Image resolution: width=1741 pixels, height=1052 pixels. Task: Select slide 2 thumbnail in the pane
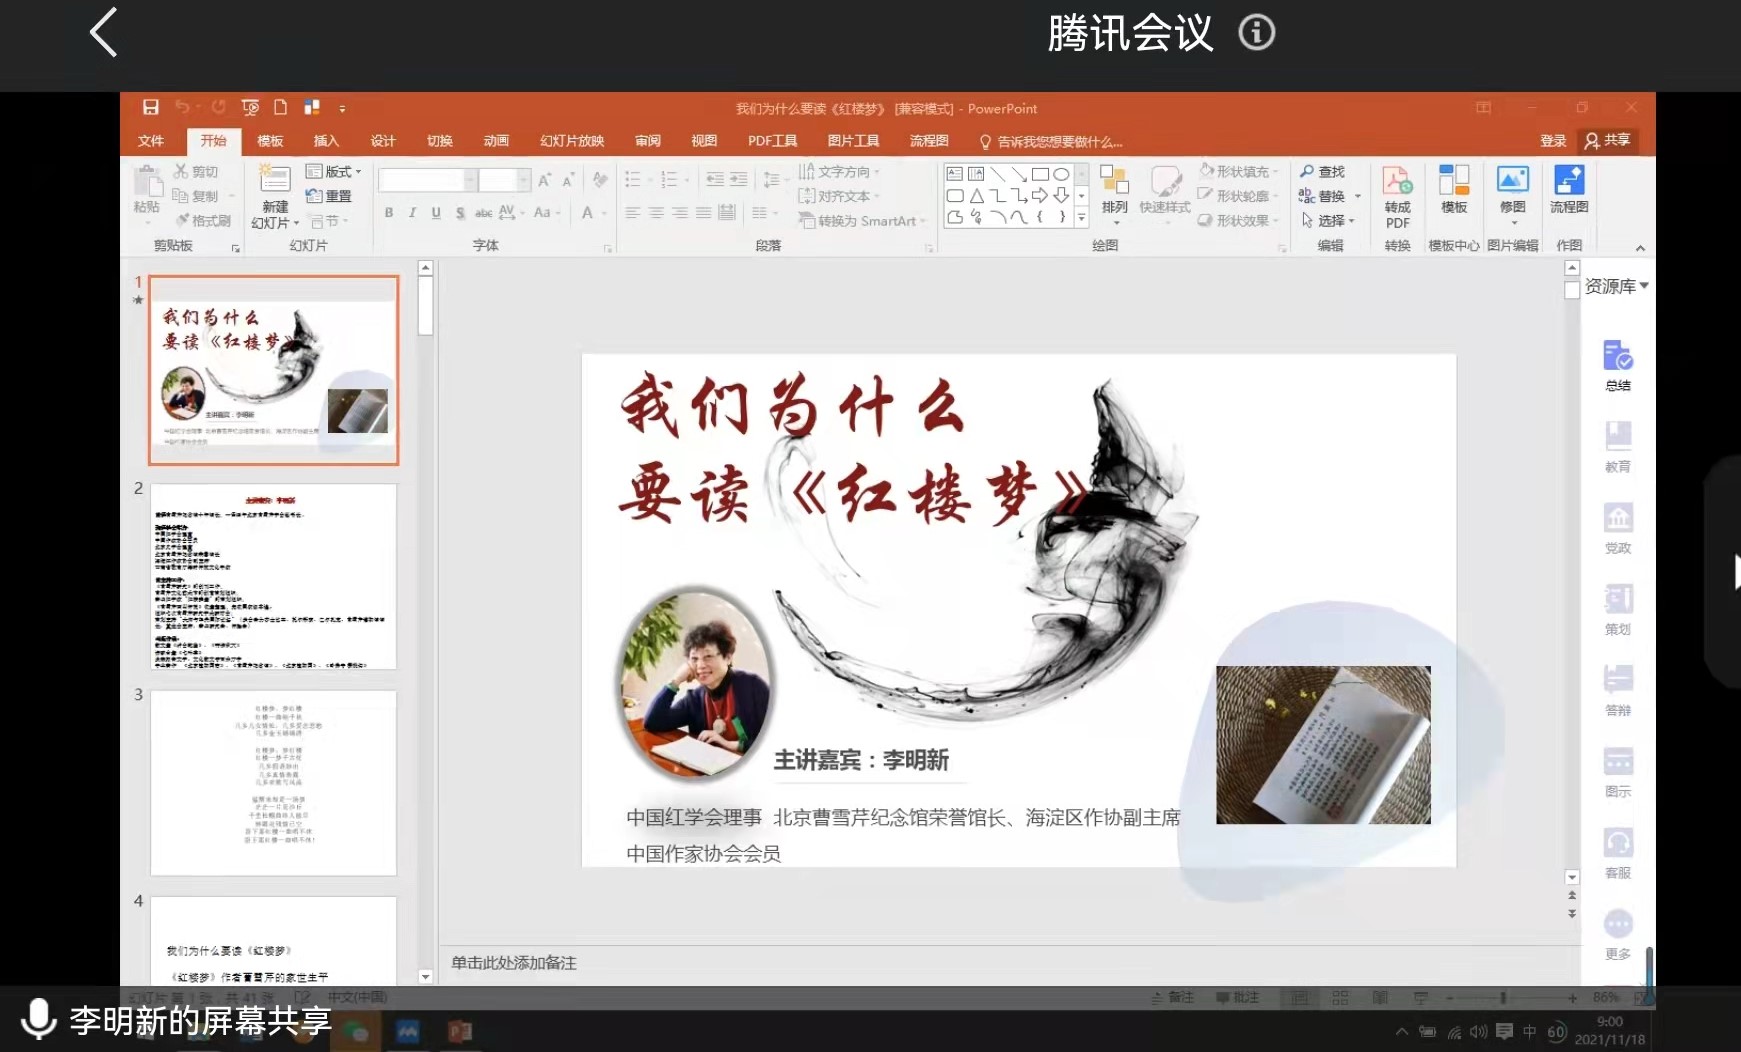(272, 577)
